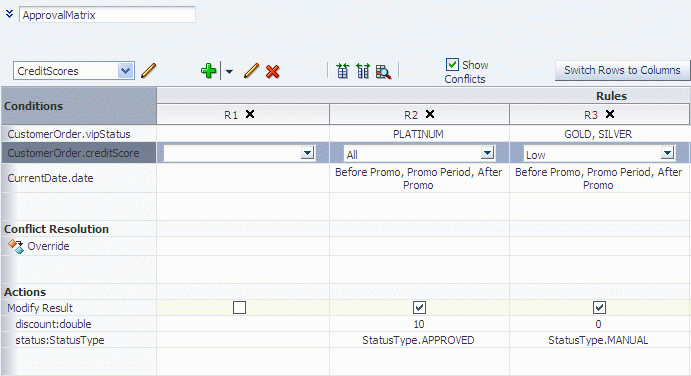The height and width of the screenshot is (376, 691).
Task: Click the first table split icon
Action: point(342,71)
